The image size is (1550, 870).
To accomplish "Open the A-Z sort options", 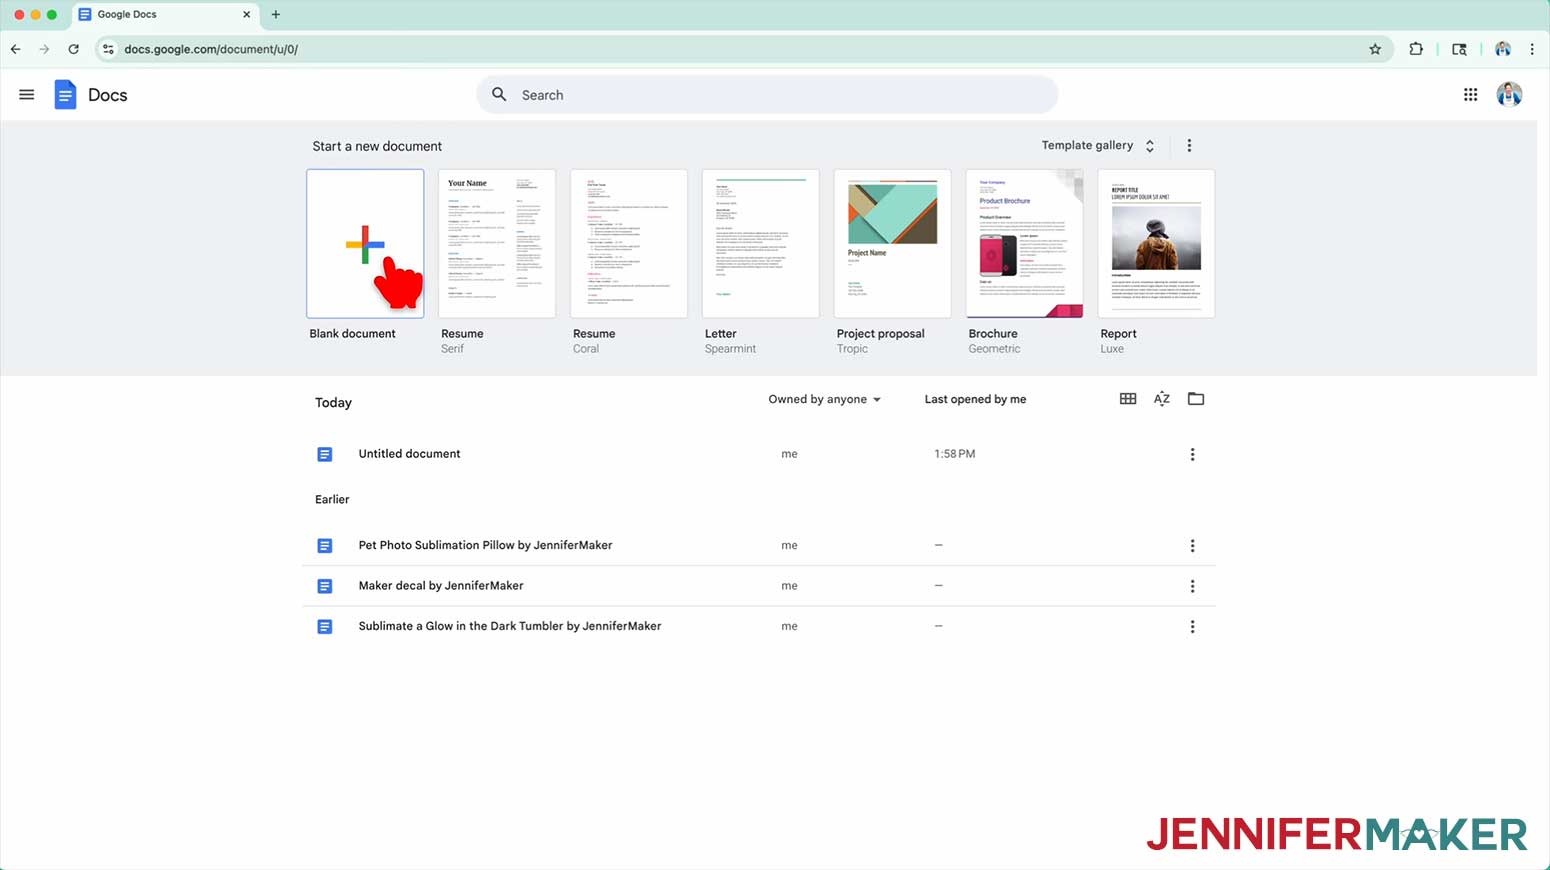I will click(x=1162, y=399).
